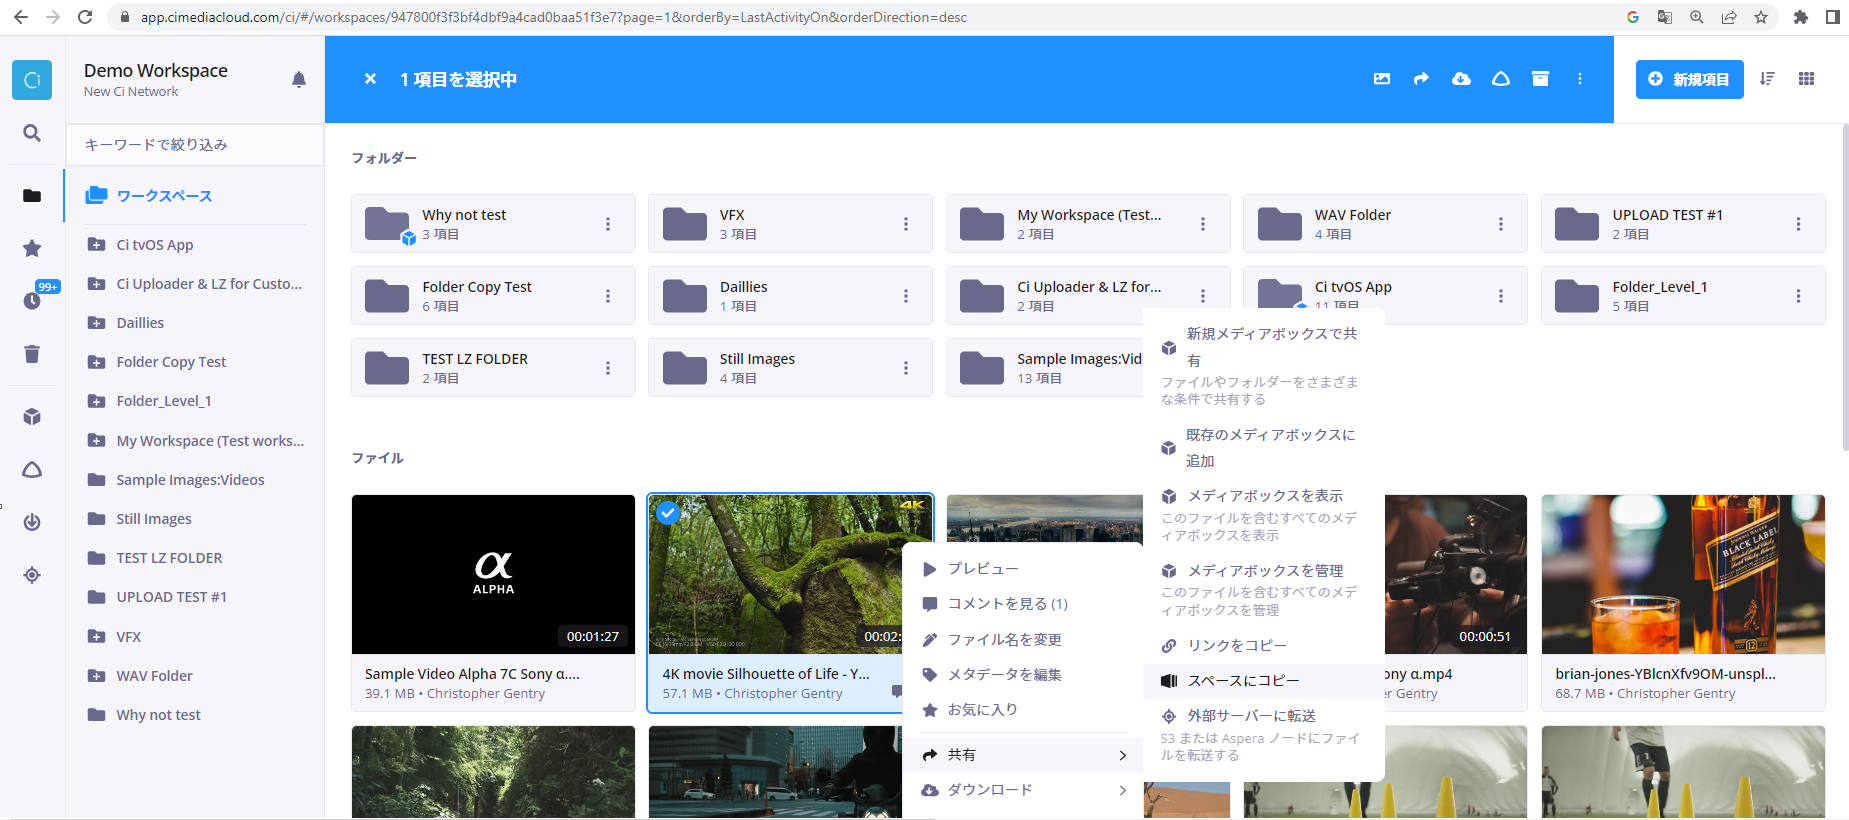
Task: Choose お気に入り in context menu
Action: tap(1022, 710)
